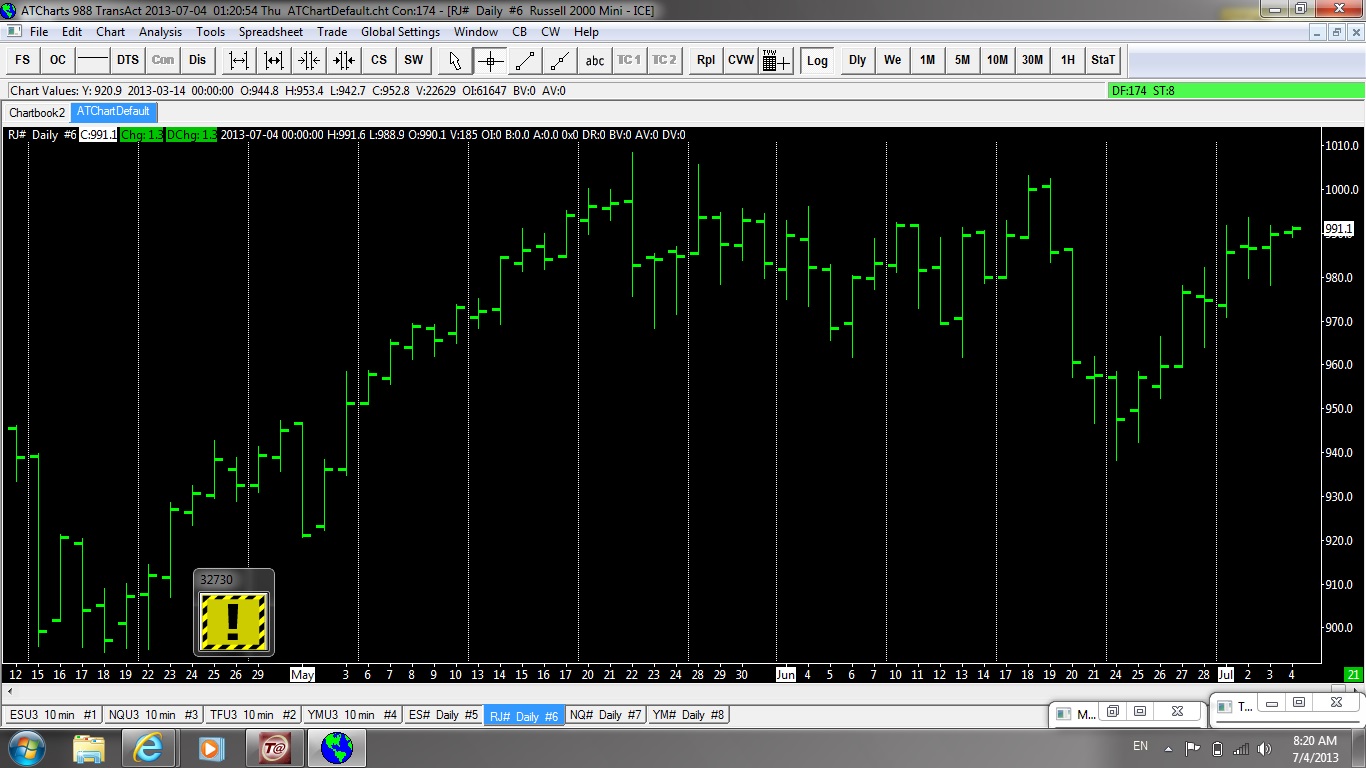Switch to the Chartbook2 tab
This screenshot has width=1366, height=768.
point(37,113)
